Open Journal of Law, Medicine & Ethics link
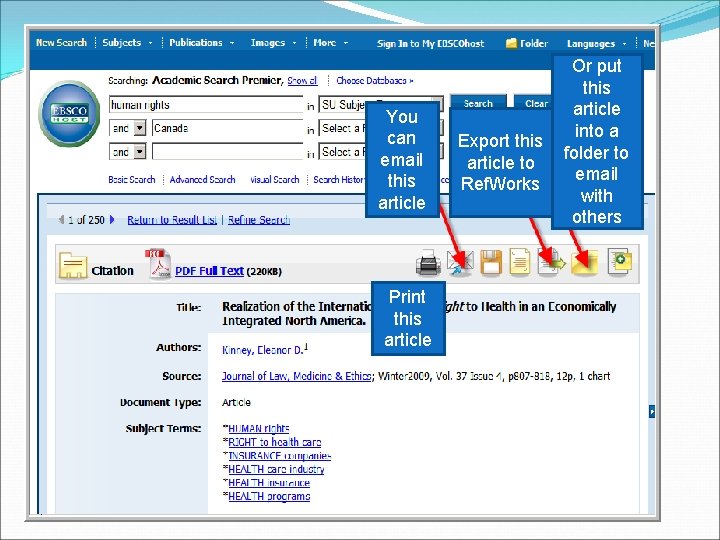The height and width of the screenshot is (540, 720). (x=296, y=376)
